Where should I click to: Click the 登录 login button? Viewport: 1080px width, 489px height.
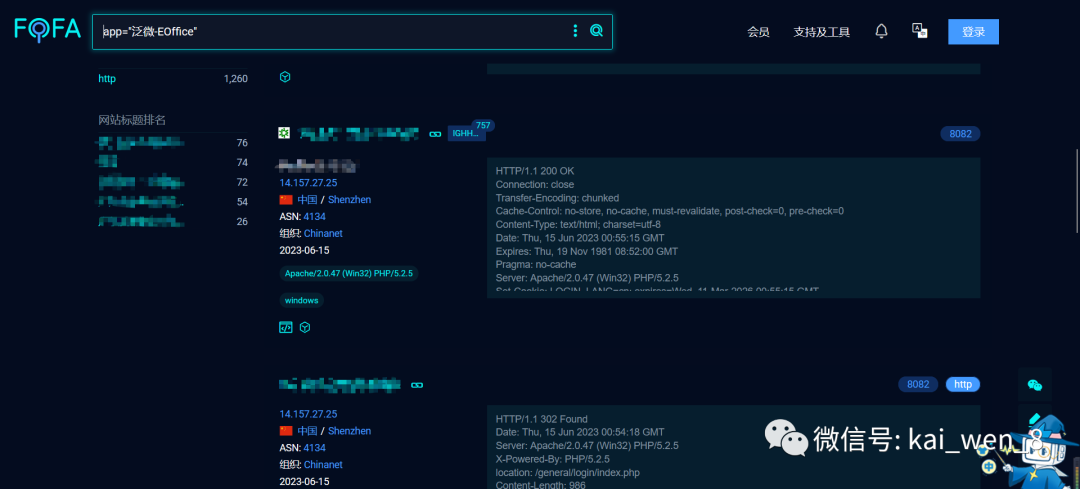[973, 32]
